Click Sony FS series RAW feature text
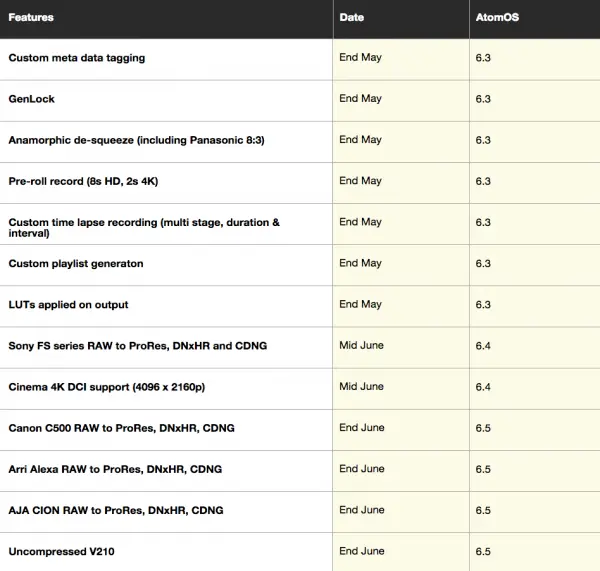This screenshot has height=571, width=600. click(138, 346)
